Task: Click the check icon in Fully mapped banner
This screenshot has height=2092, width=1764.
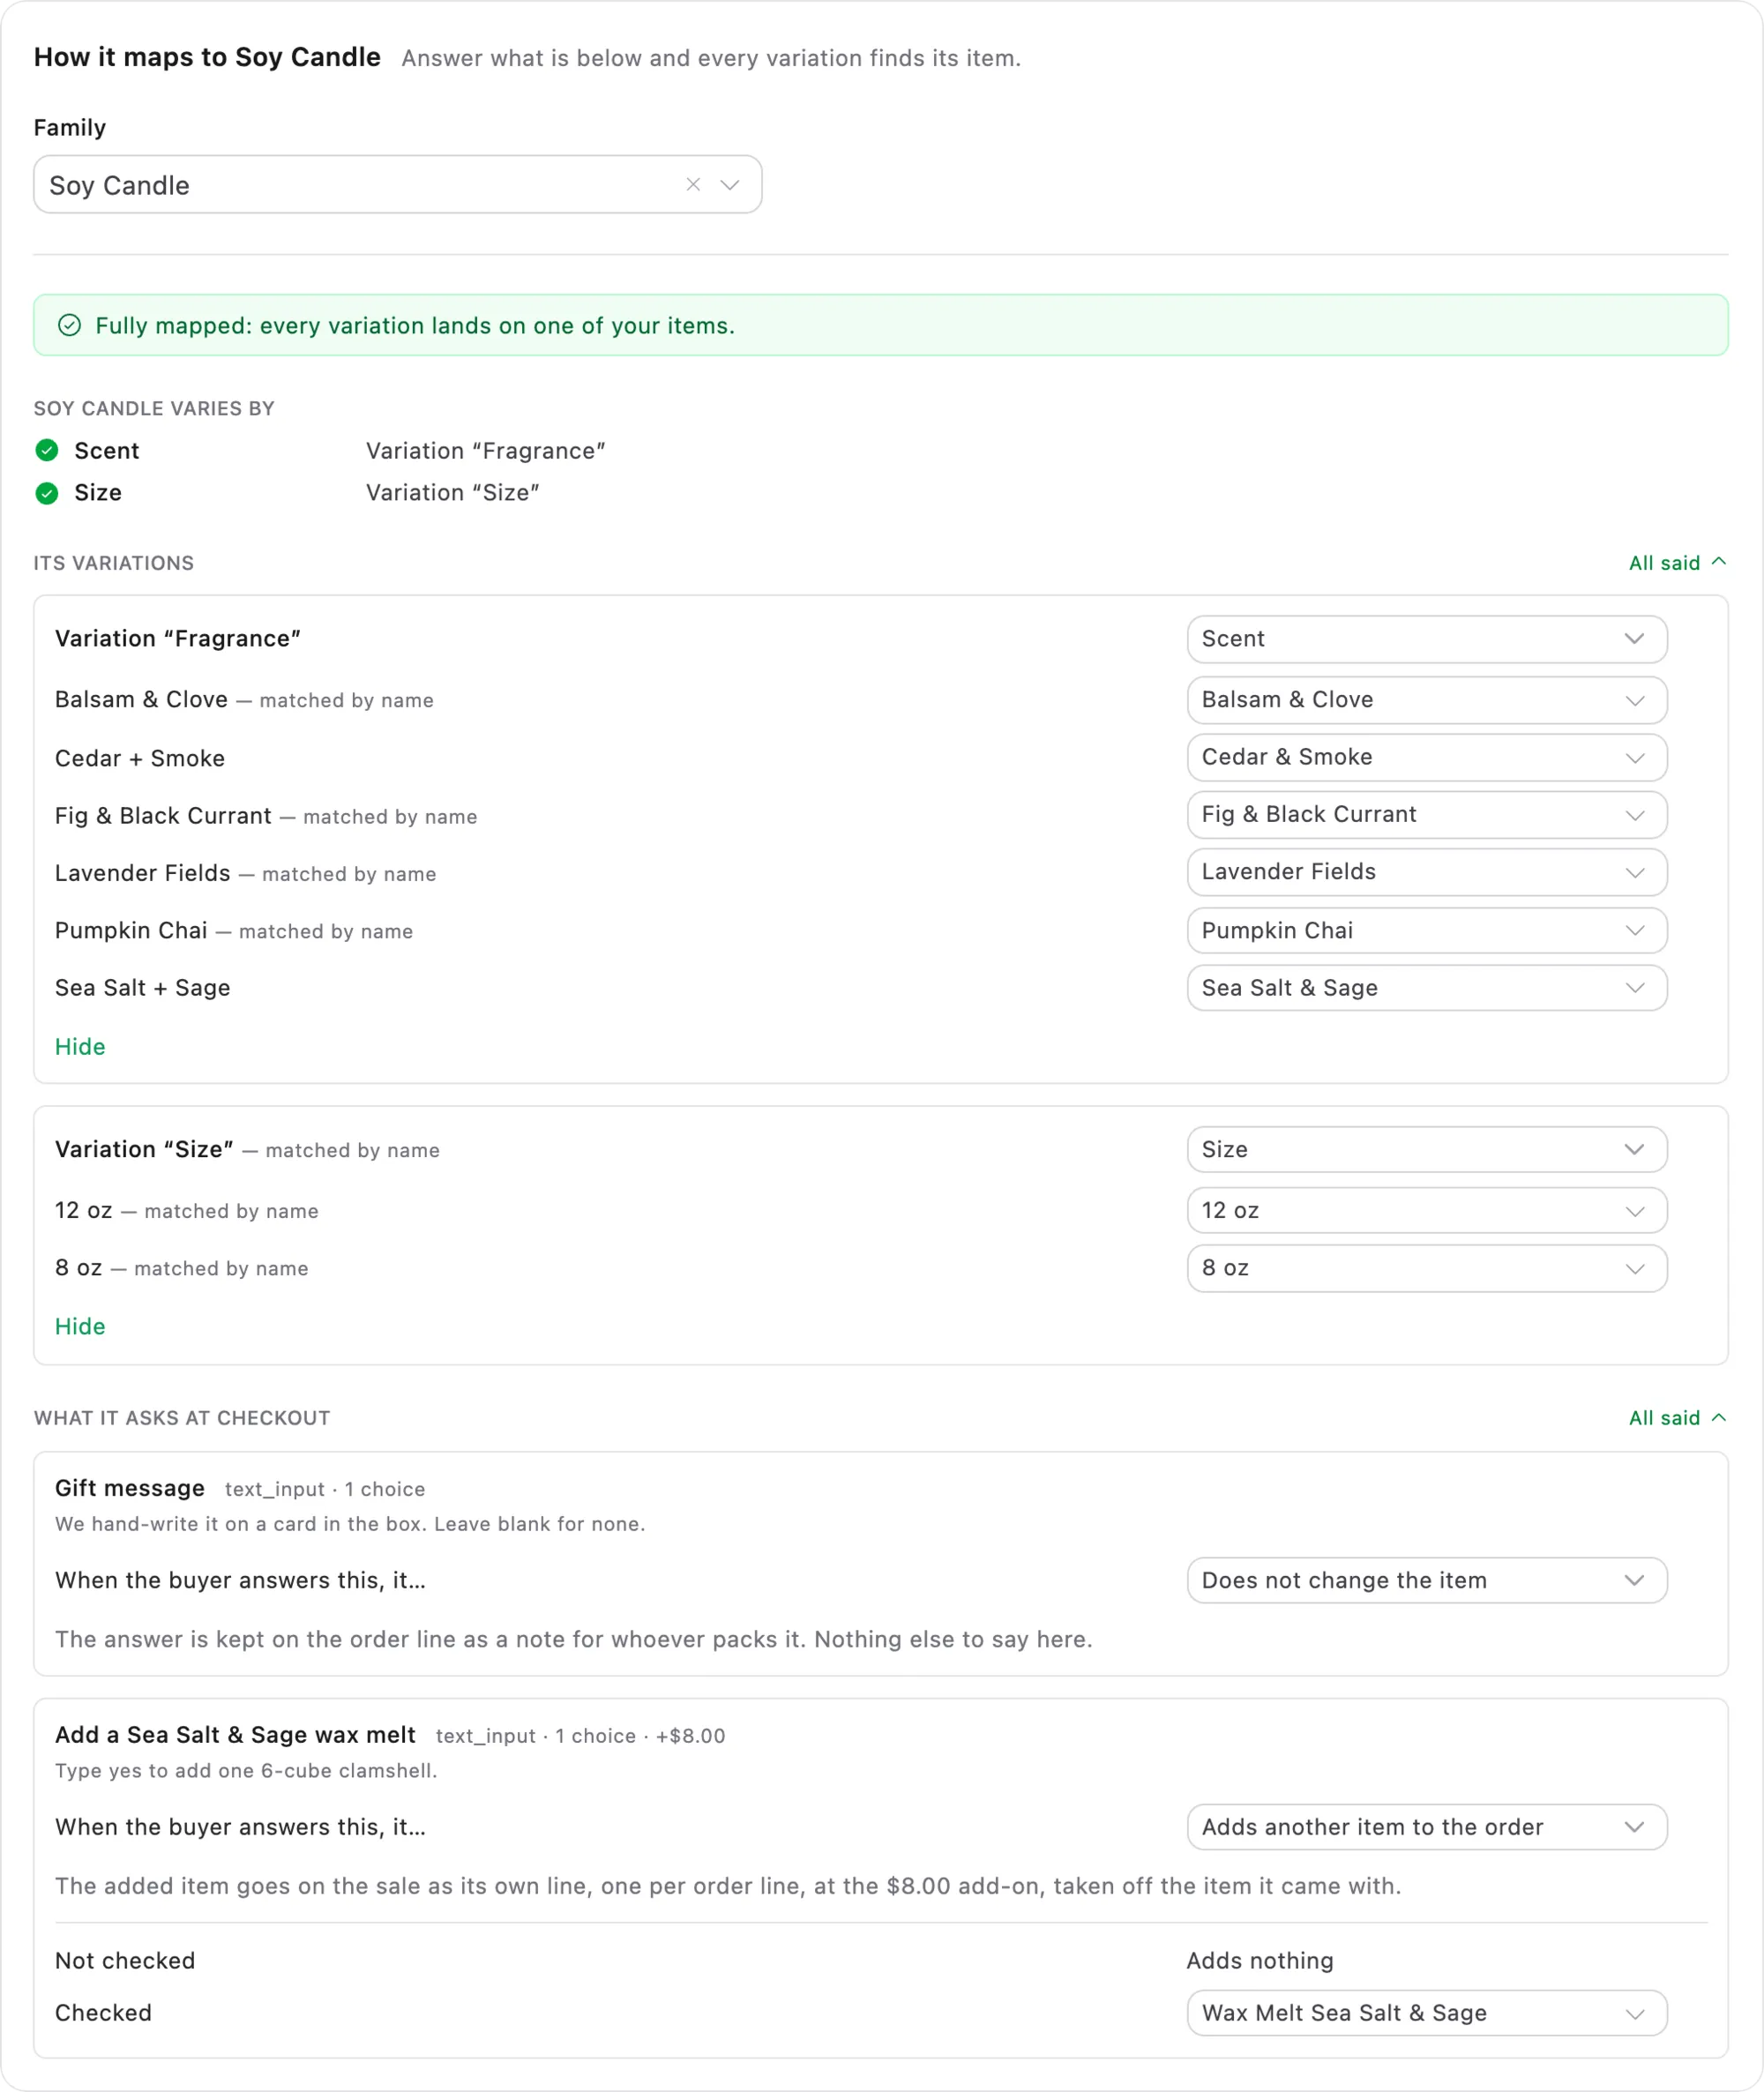Action: click(69, 325)
